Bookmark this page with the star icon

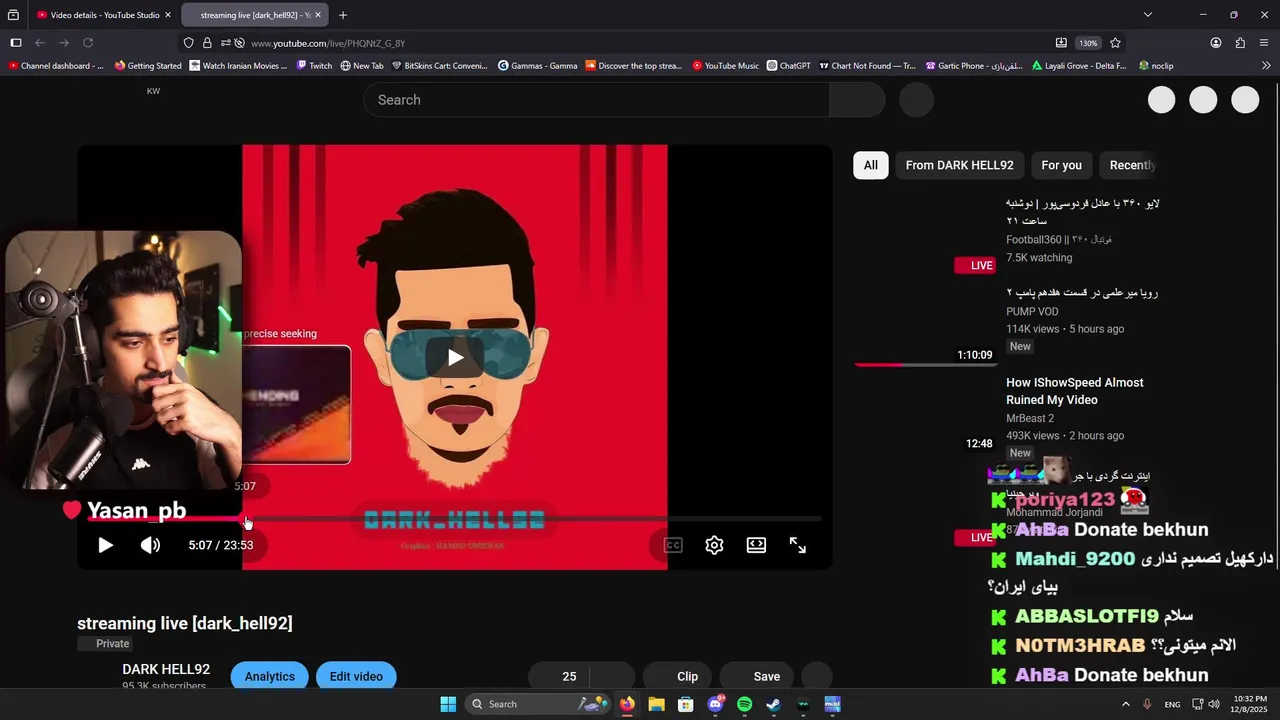pos(1115,43)
